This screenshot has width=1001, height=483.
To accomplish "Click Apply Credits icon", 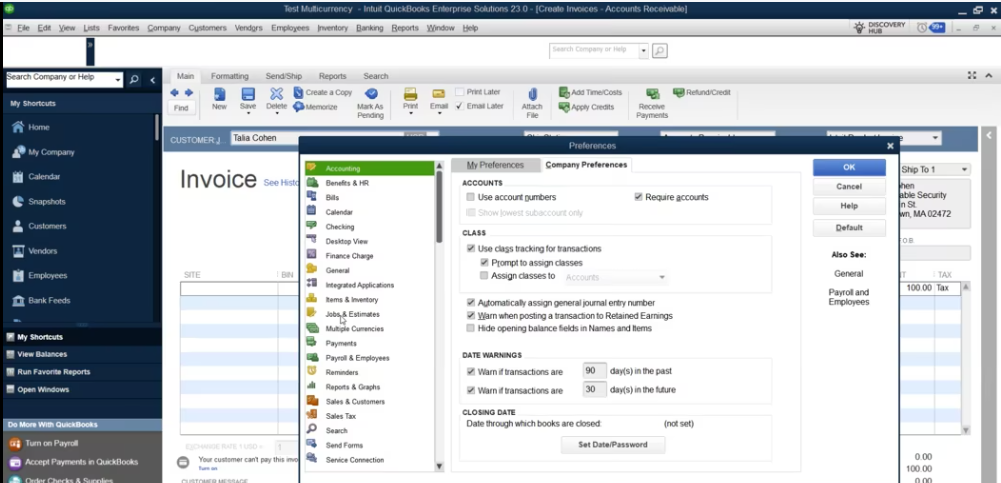I will click(x=564, y=107).
